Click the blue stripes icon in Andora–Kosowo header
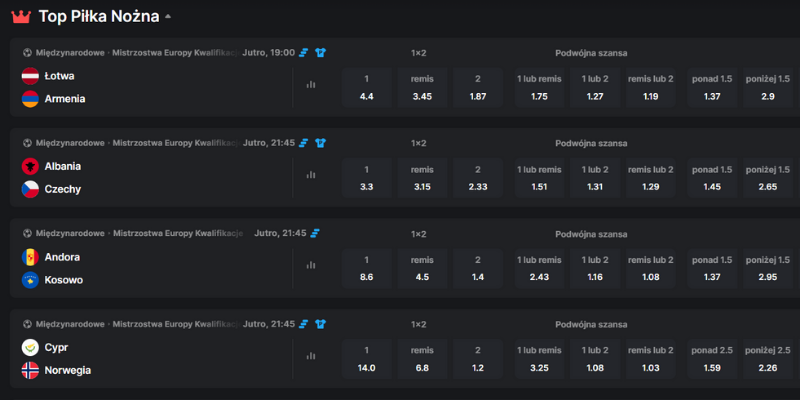 click(x=315, y=233)
